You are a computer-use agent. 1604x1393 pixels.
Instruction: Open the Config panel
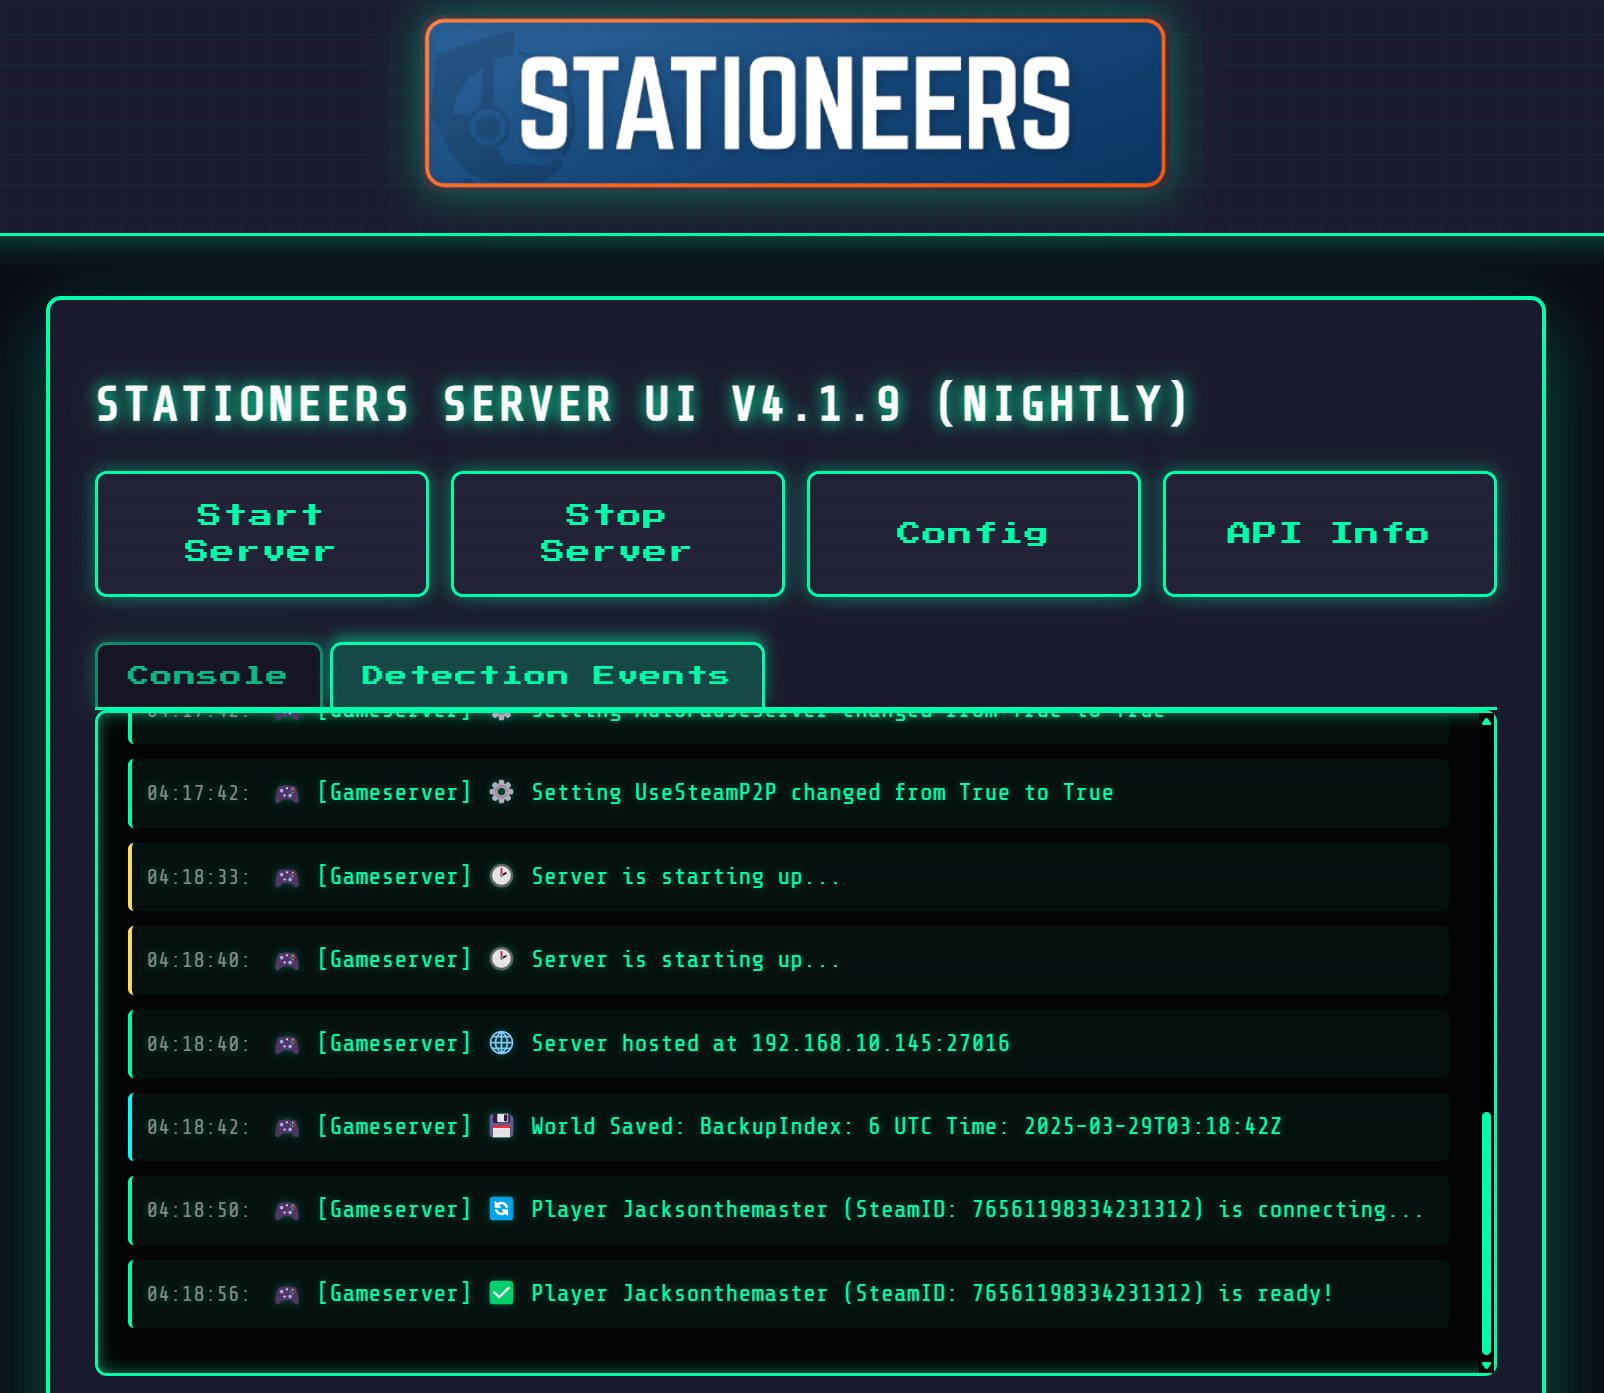click(972, 533)
